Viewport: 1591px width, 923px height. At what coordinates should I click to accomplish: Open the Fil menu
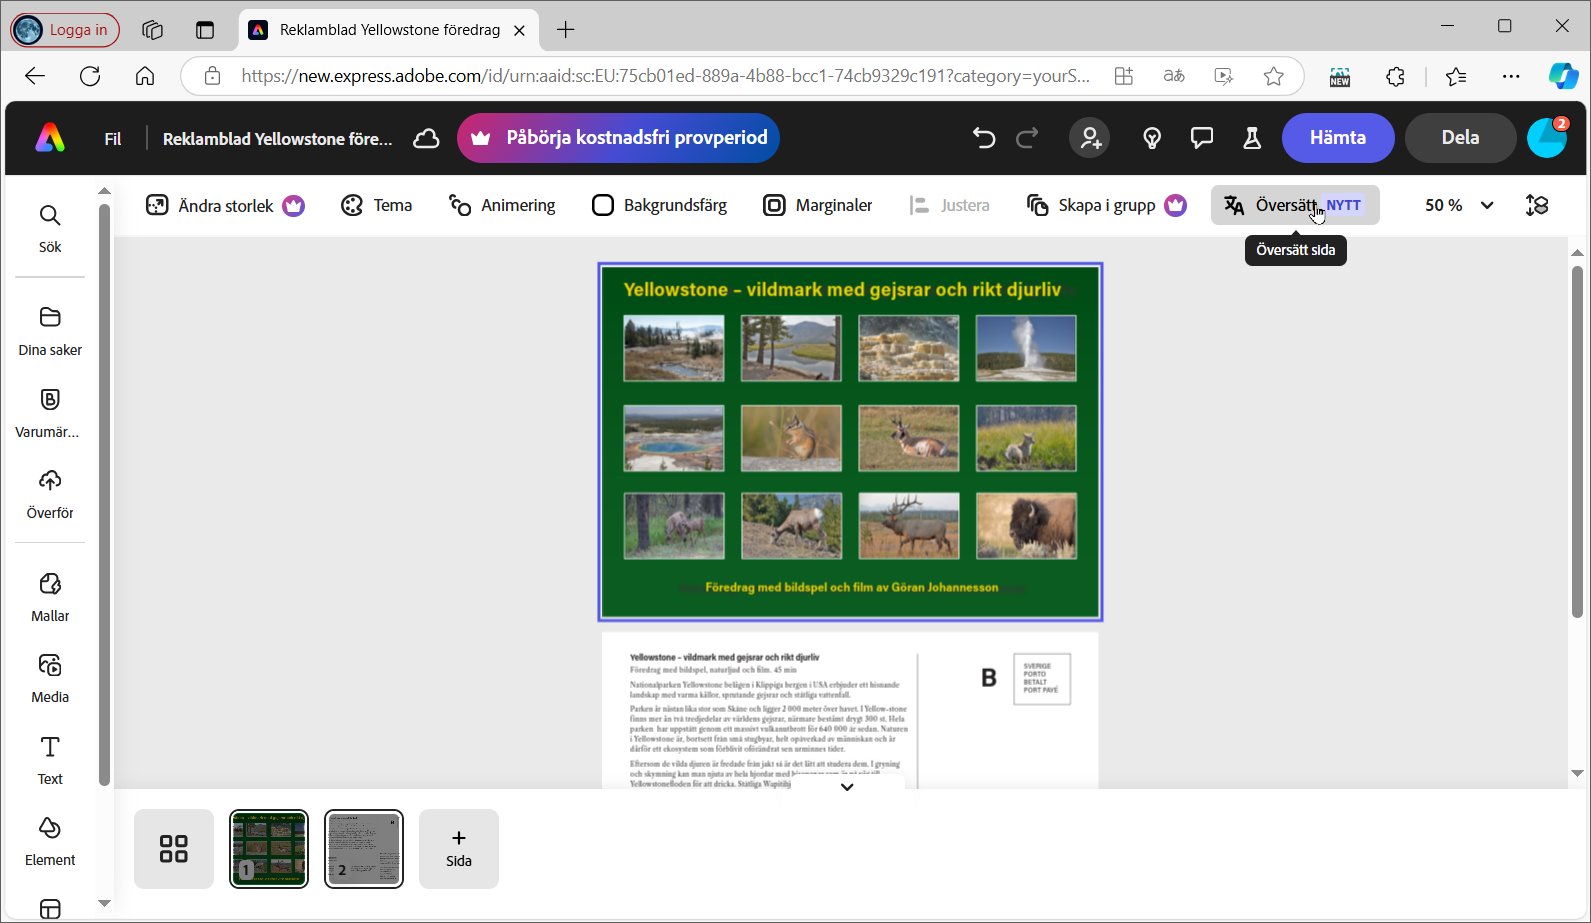point(113,139)
